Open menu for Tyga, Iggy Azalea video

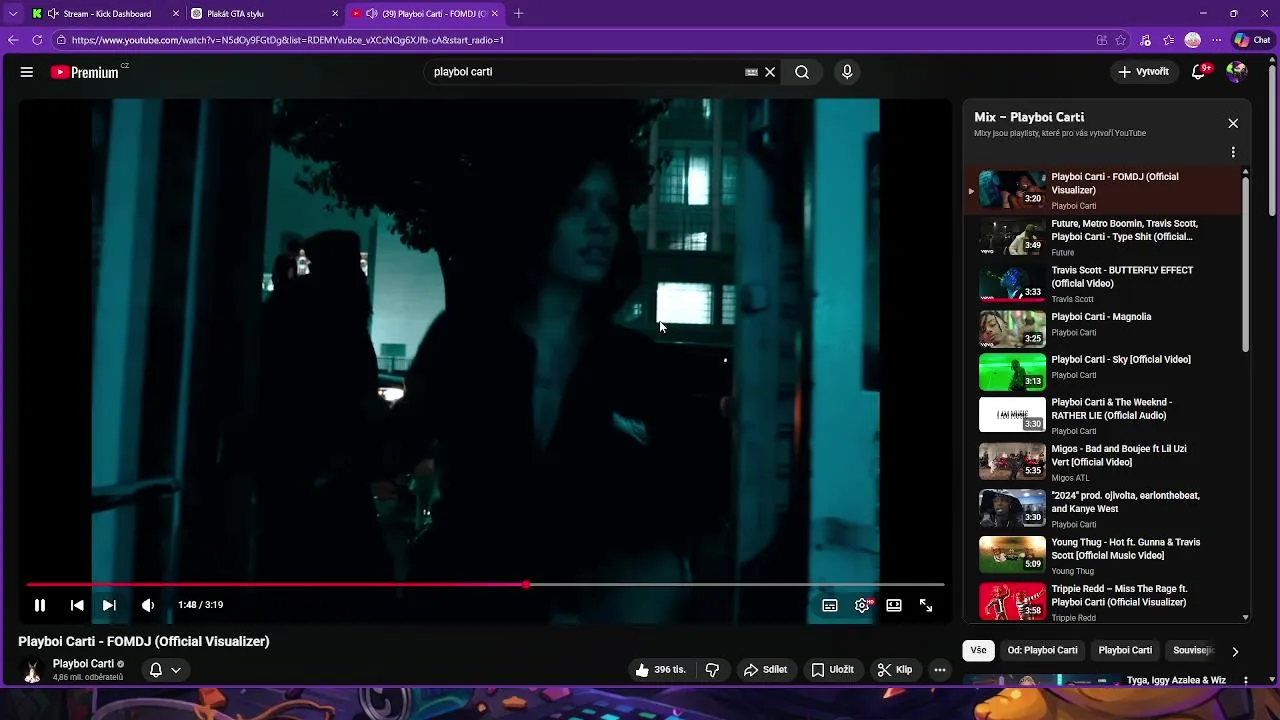point(1245,681)
